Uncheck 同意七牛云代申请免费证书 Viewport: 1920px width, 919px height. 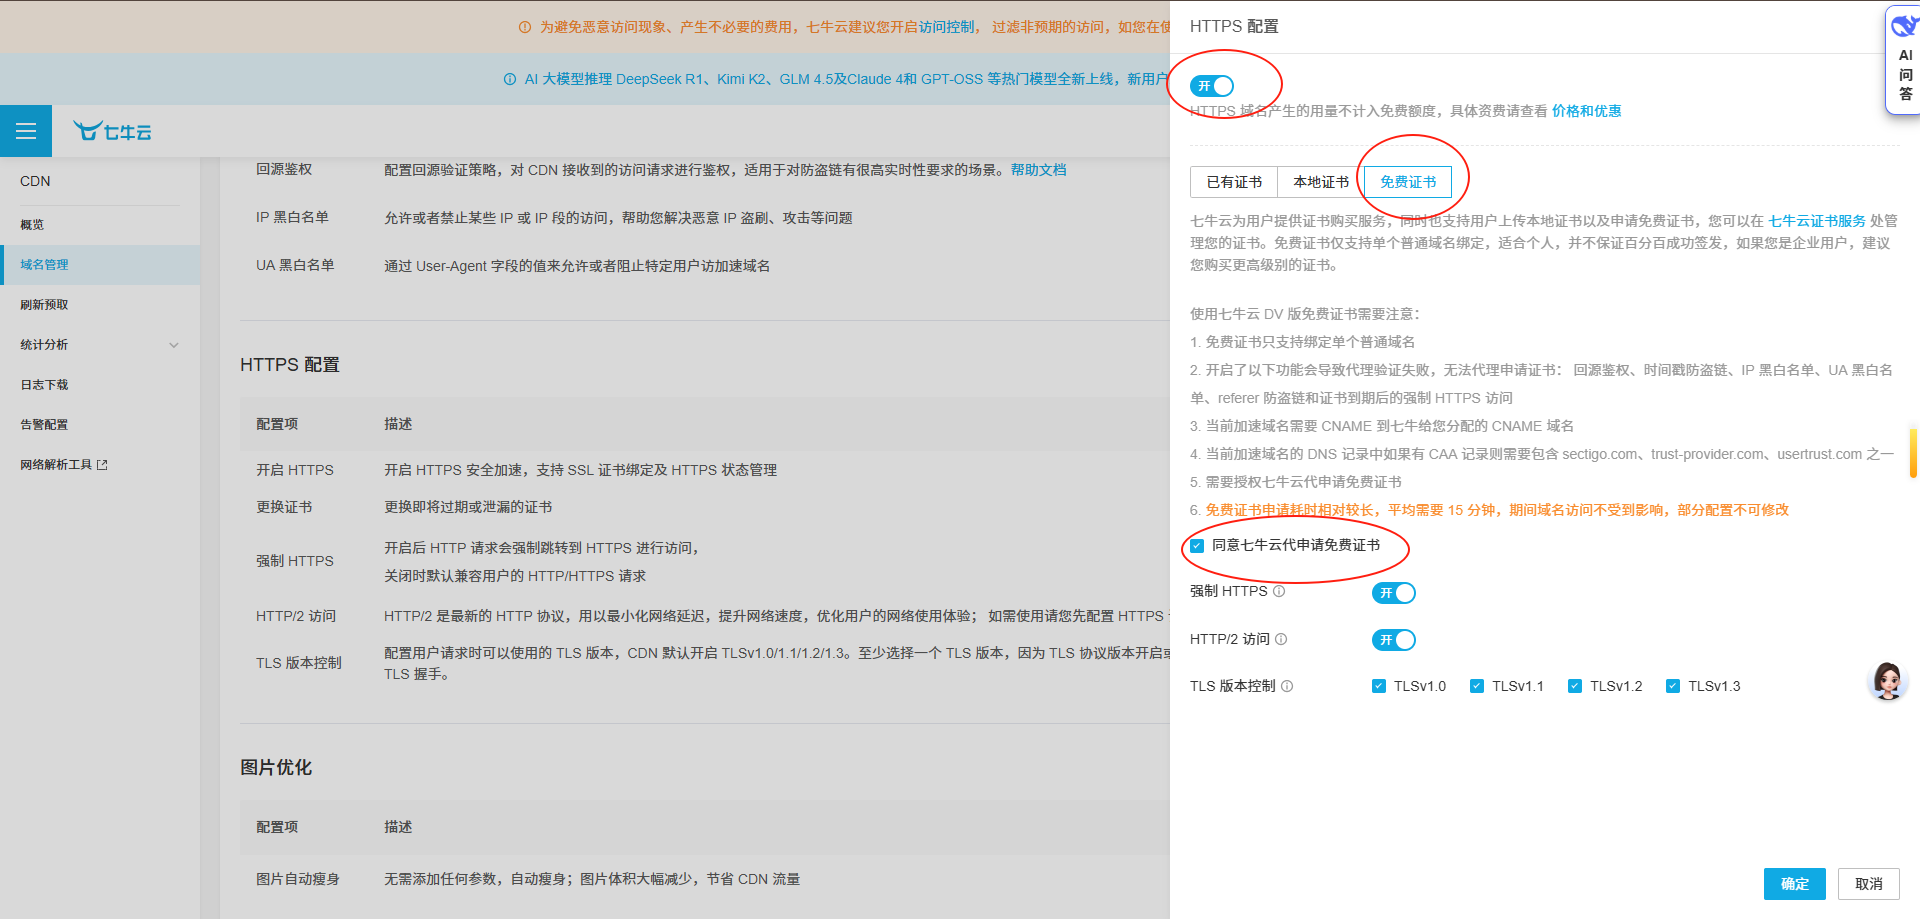tap(1197, 546)
